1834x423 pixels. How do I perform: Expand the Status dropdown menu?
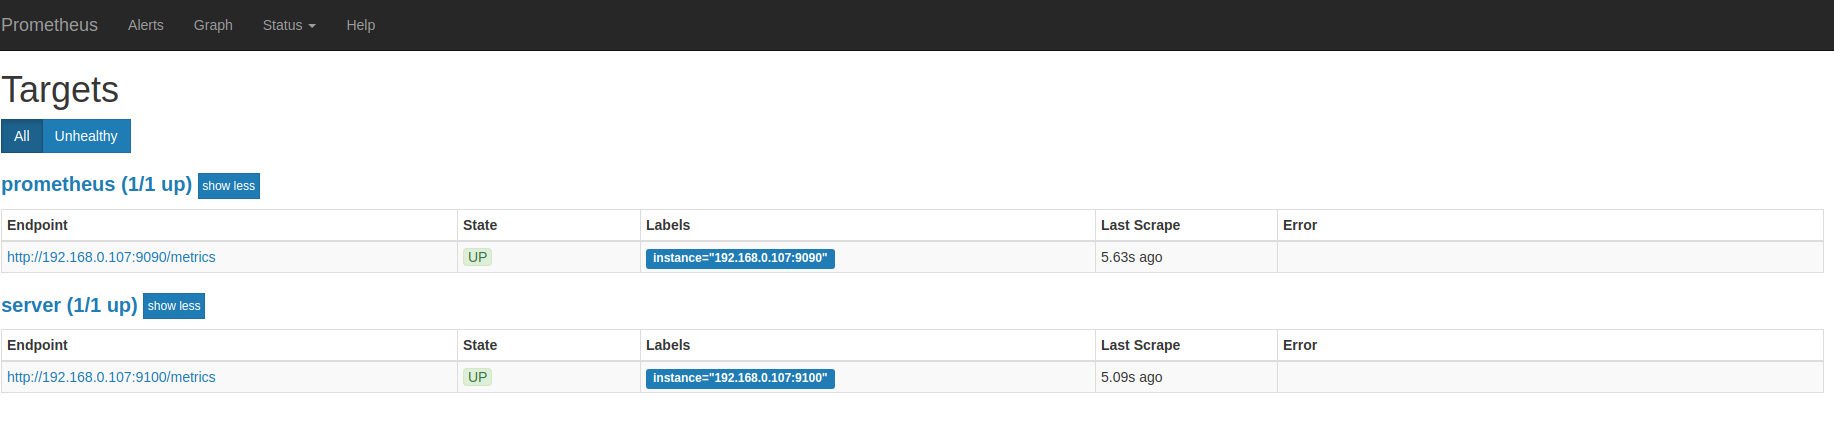pos(289,25)
